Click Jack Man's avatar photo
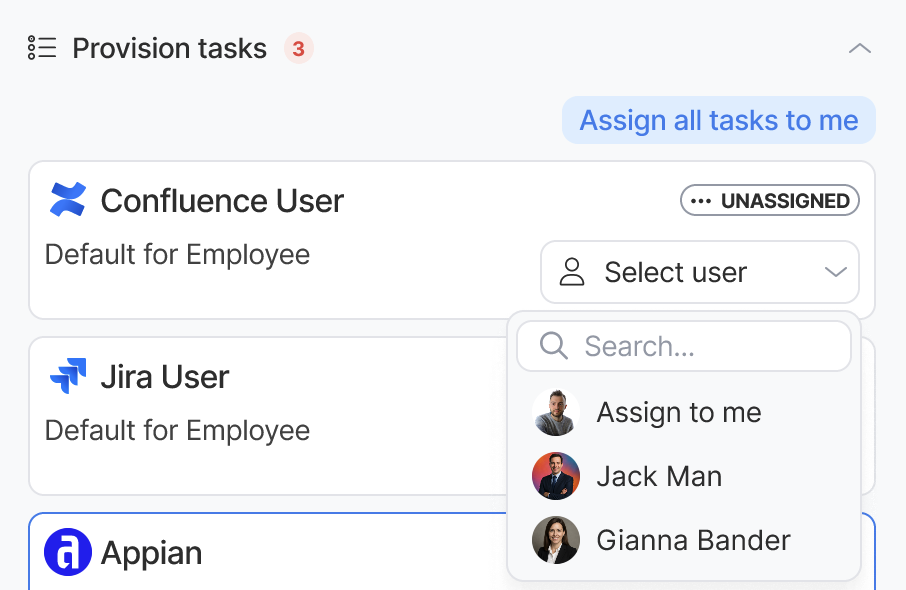The width and height of the screenshot is (906, 590). tap(556, 476)
